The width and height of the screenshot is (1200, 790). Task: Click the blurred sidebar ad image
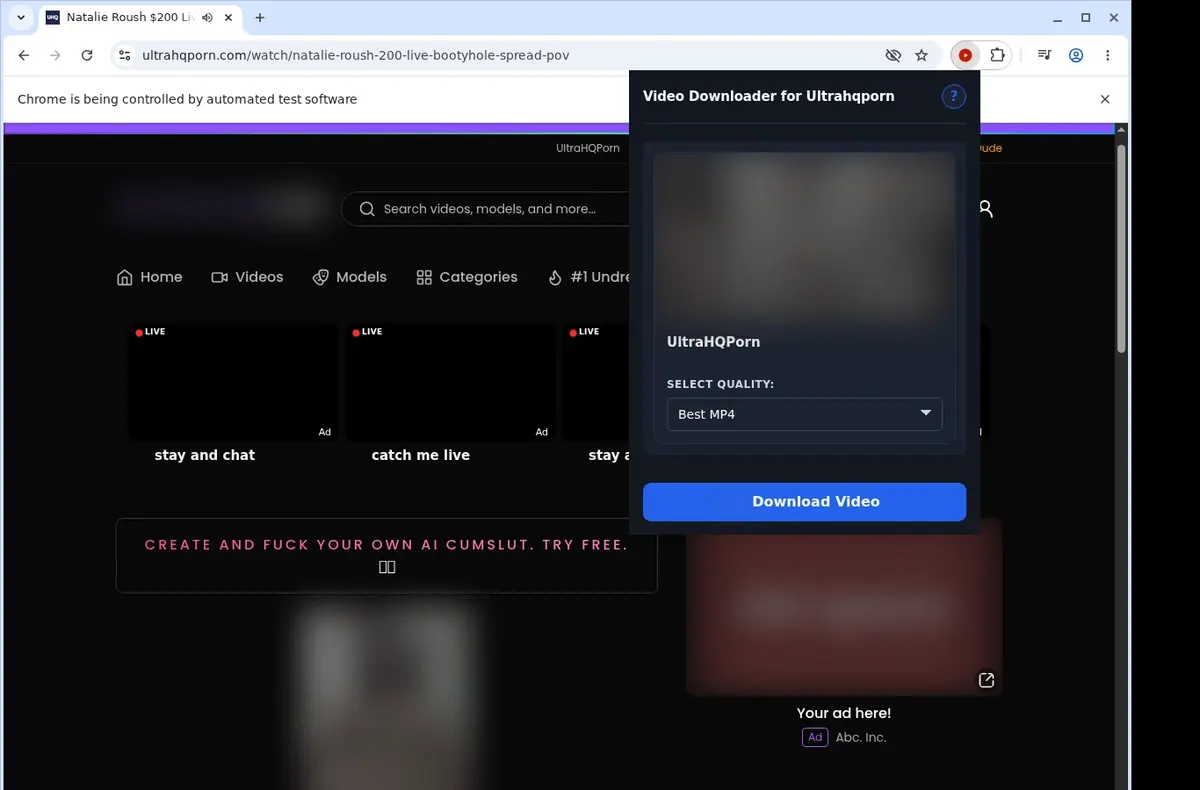click(x=844, y=607)
